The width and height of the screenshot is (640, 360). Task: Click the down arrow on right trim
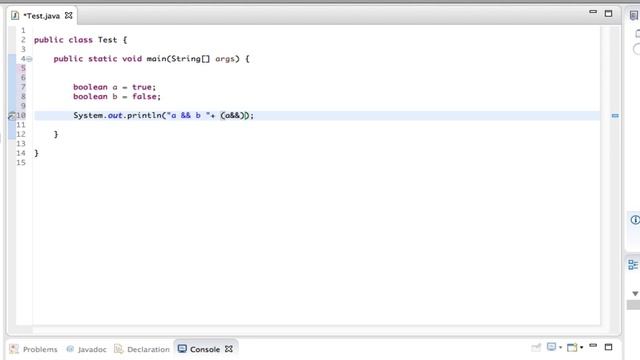pos(635,293)
